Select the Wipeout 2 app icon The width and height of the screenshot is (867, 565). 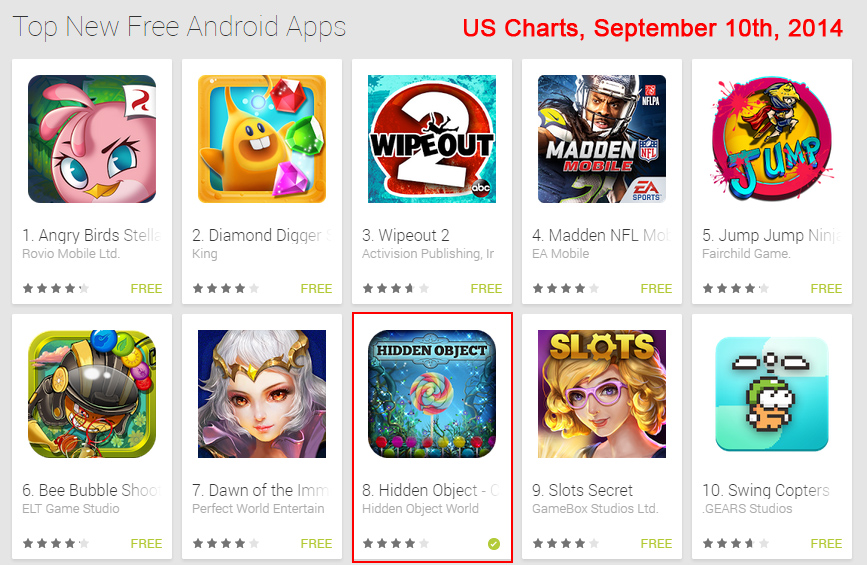pos(432,139)
